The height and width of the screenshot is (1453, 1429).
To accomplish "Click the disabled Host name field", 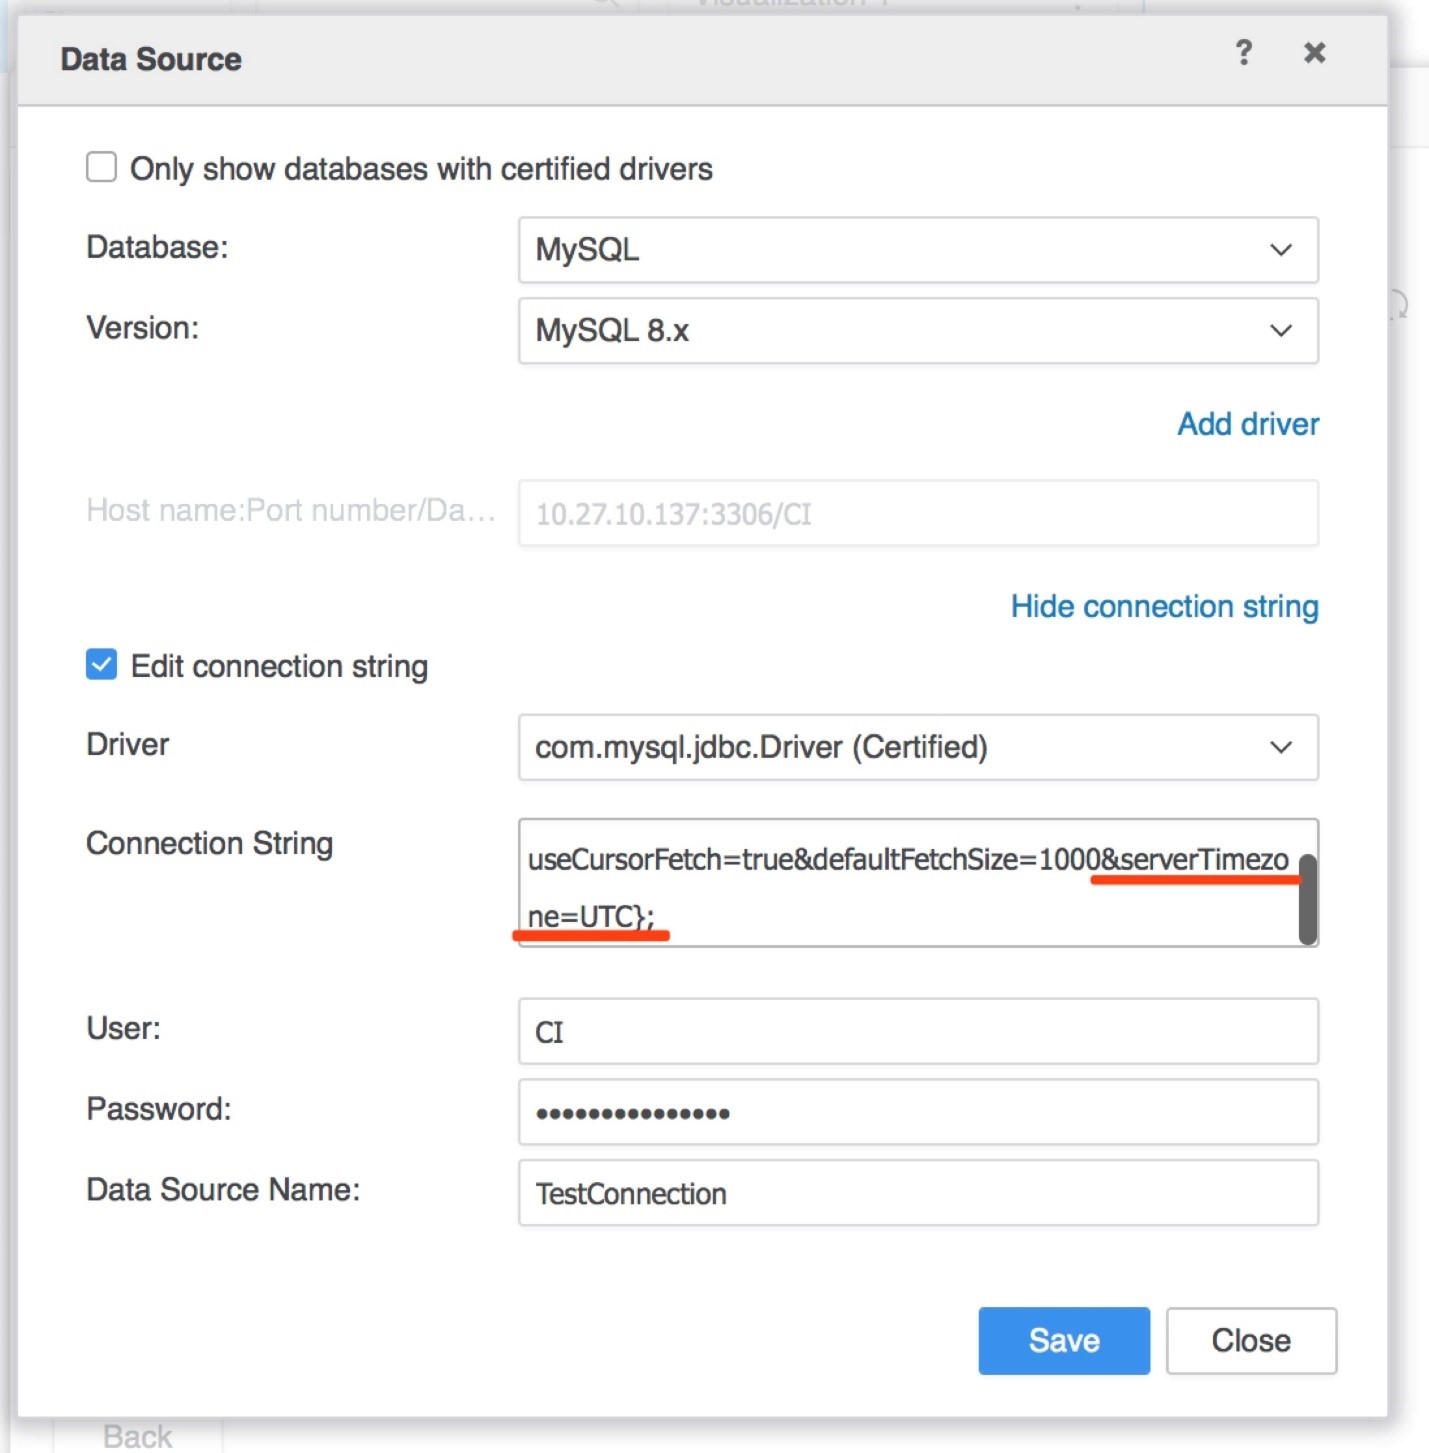I will [917, 514].
